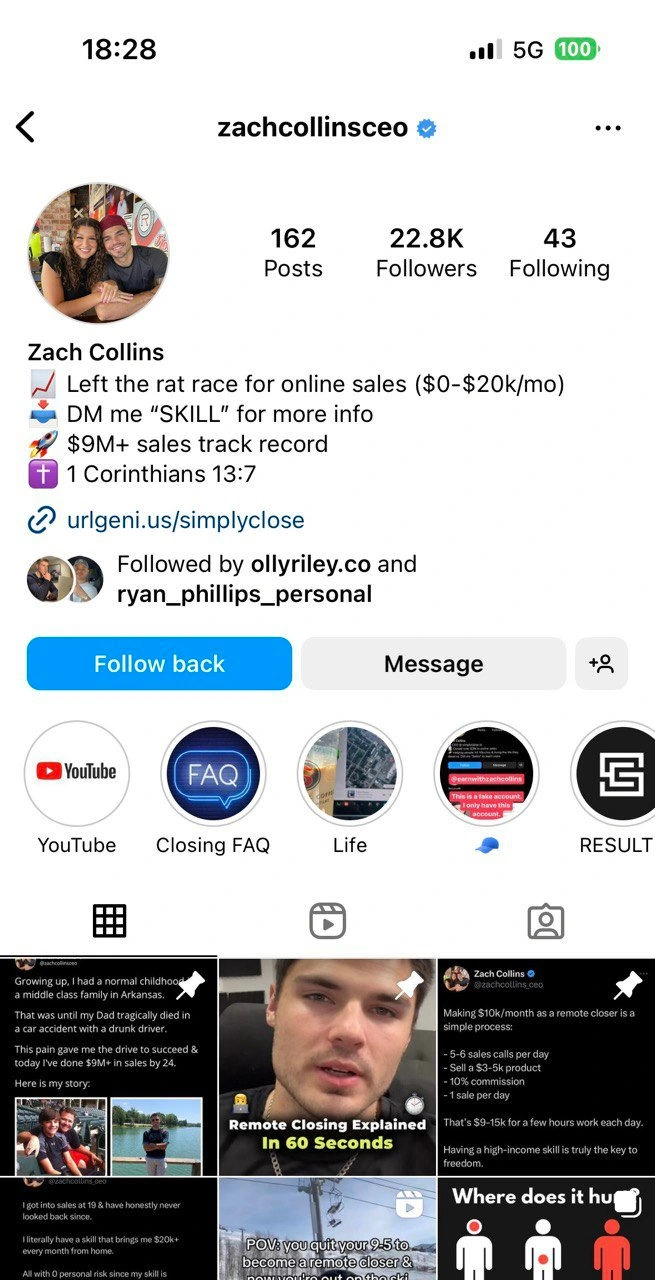Tap Zach Collins profile picture
655x1280 pixels.
point(99,253)
